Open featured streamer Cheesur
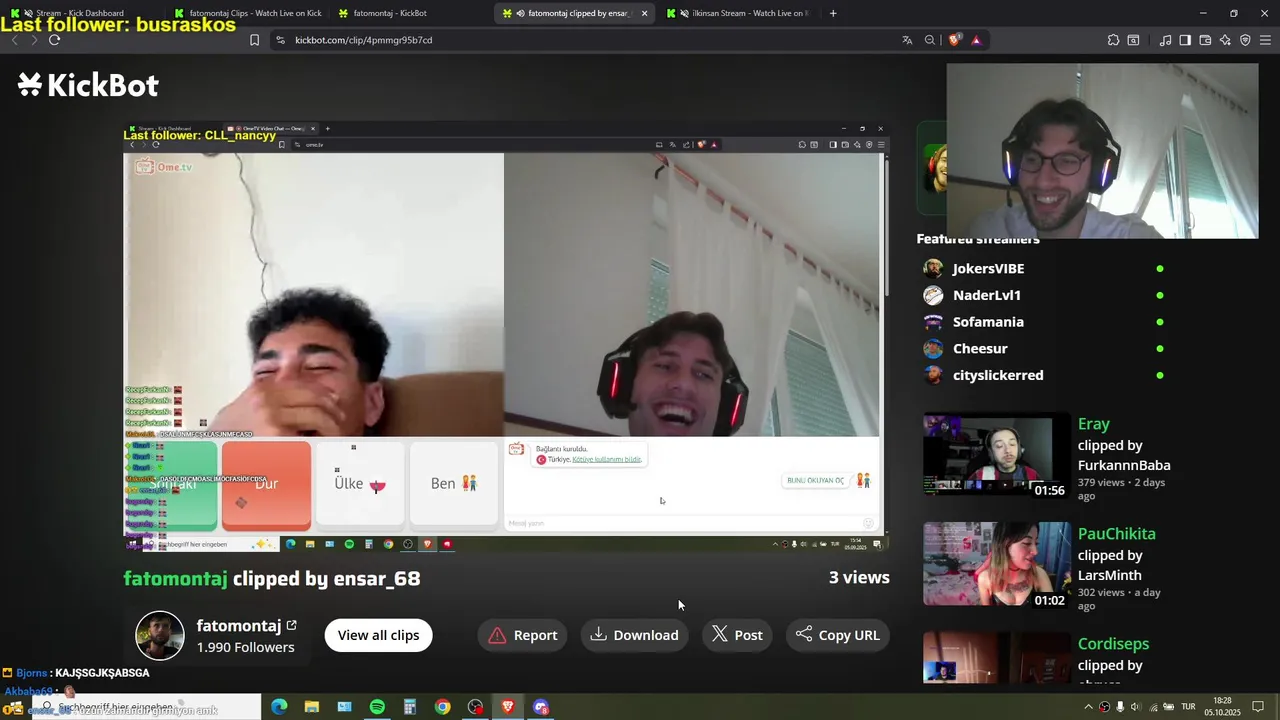 (x=980, y=349)
